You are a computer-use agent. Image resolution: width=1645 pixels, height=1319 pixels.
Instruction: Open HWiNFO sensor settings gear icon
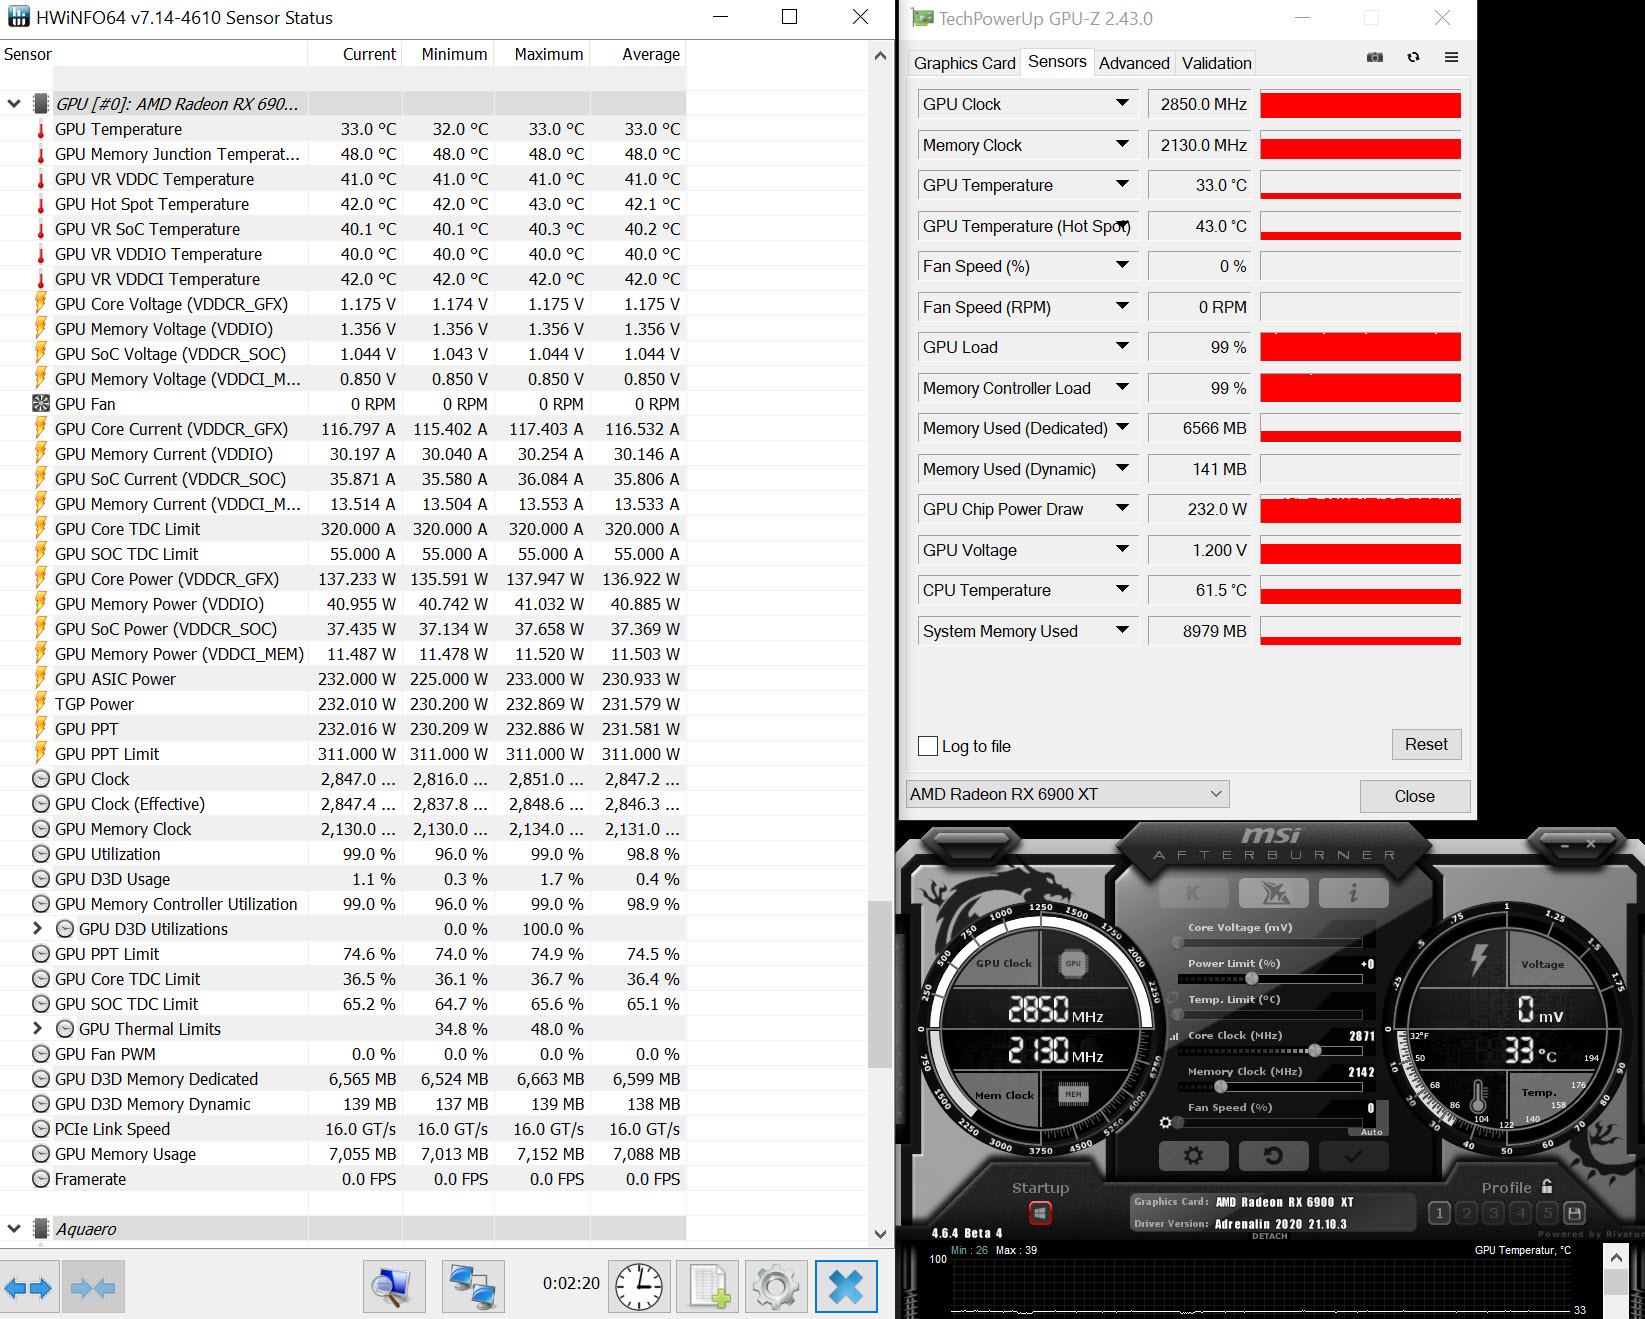pos(775,1286)
